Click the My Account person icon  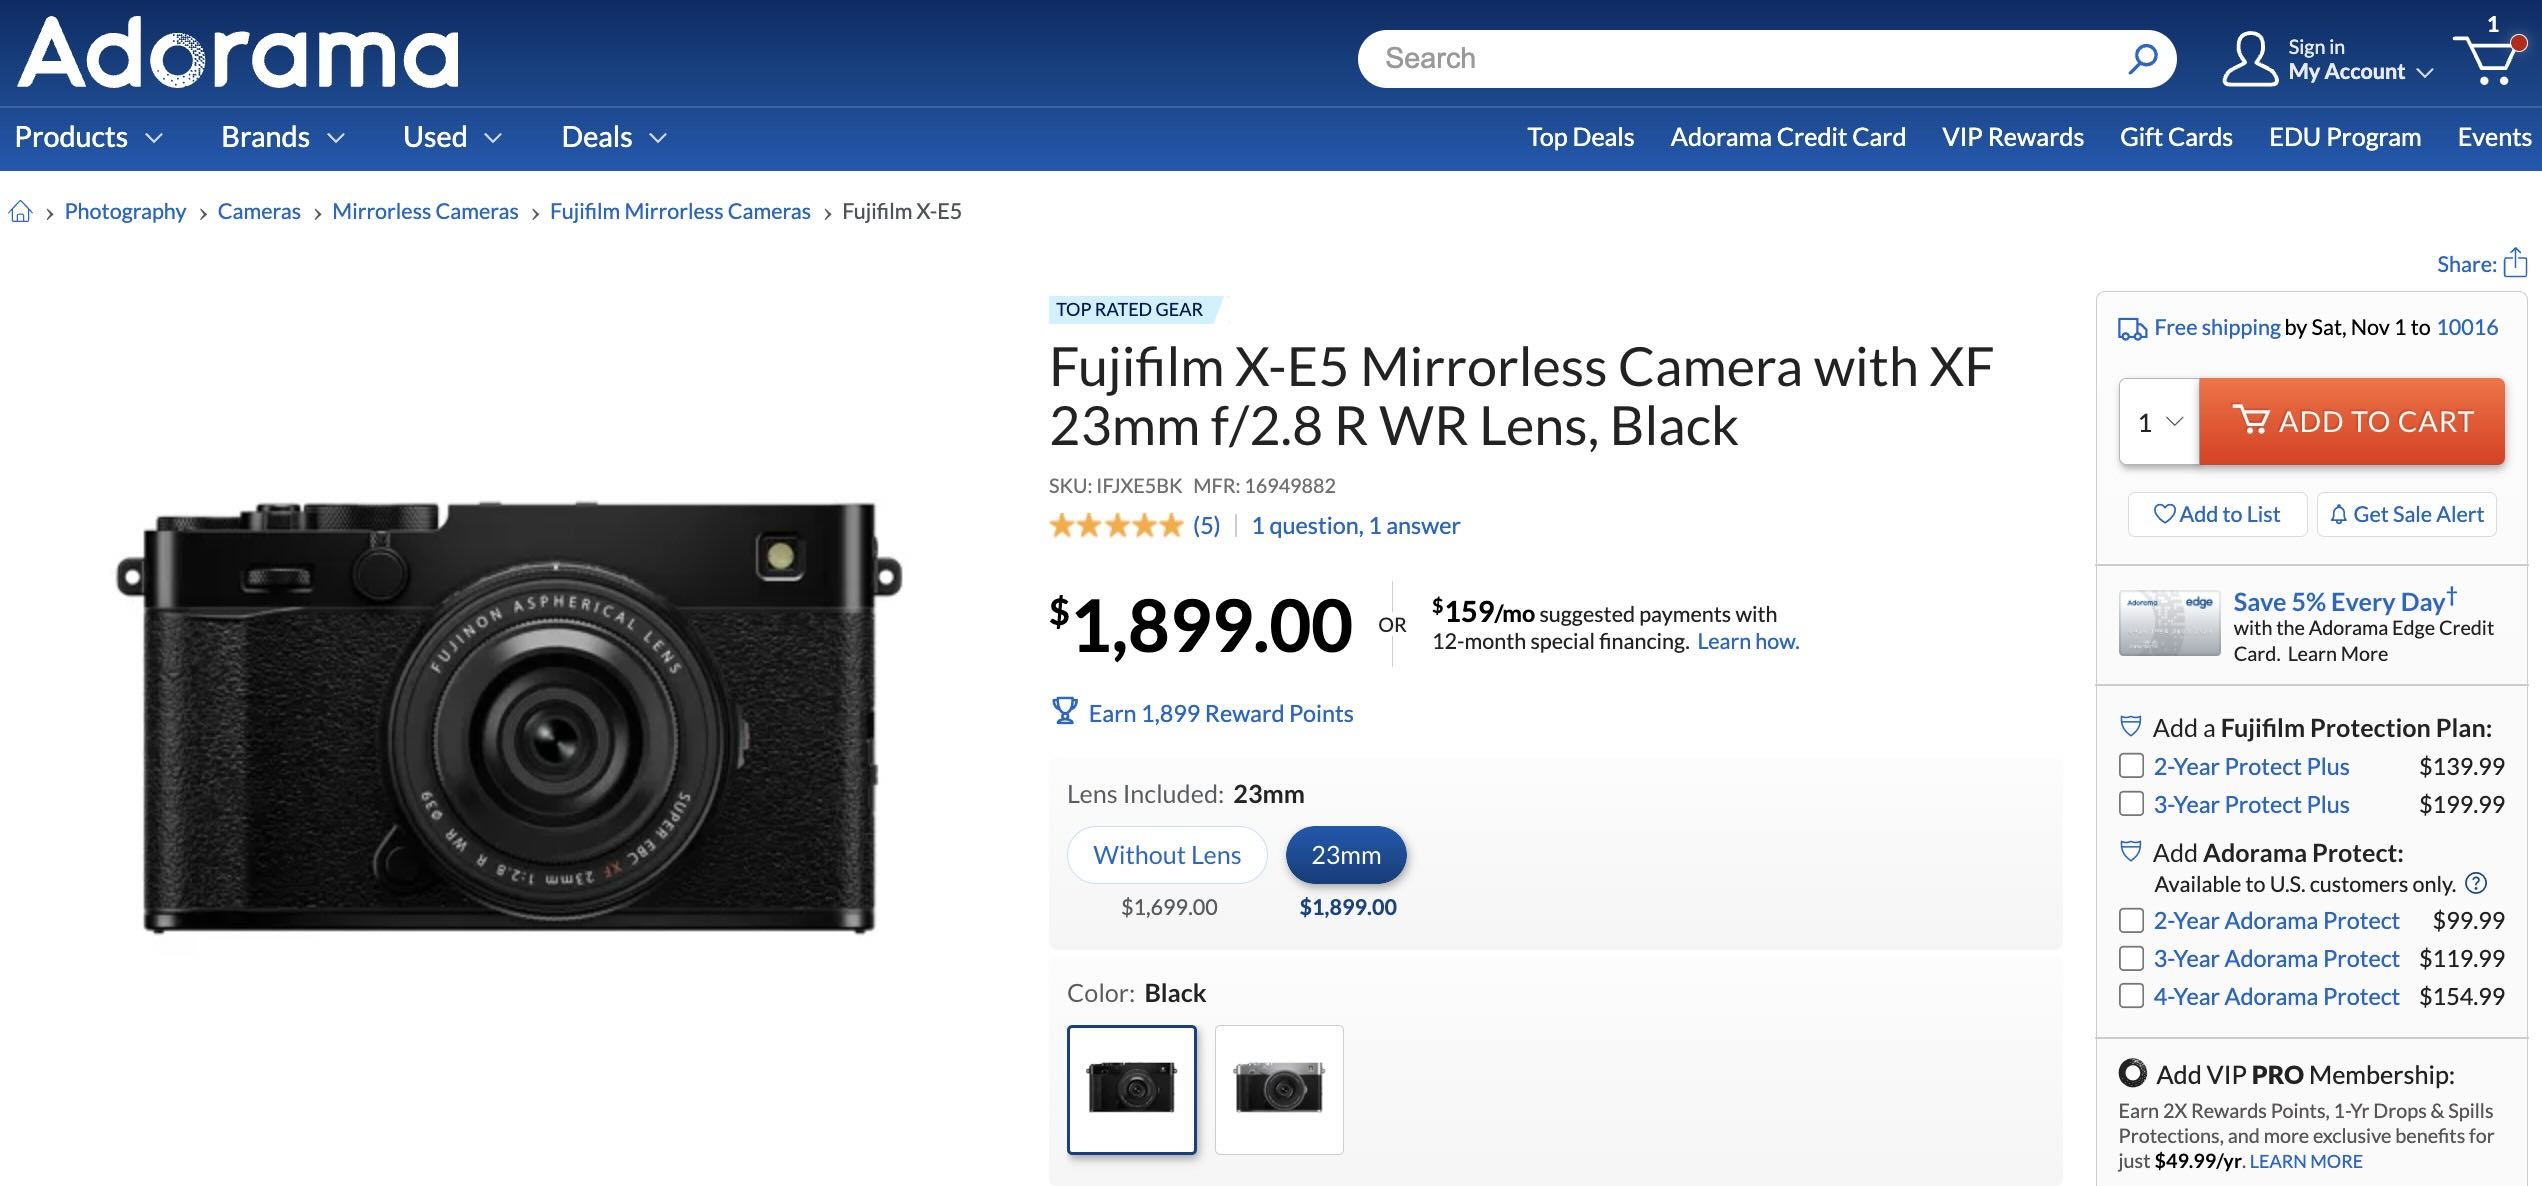2253,58
